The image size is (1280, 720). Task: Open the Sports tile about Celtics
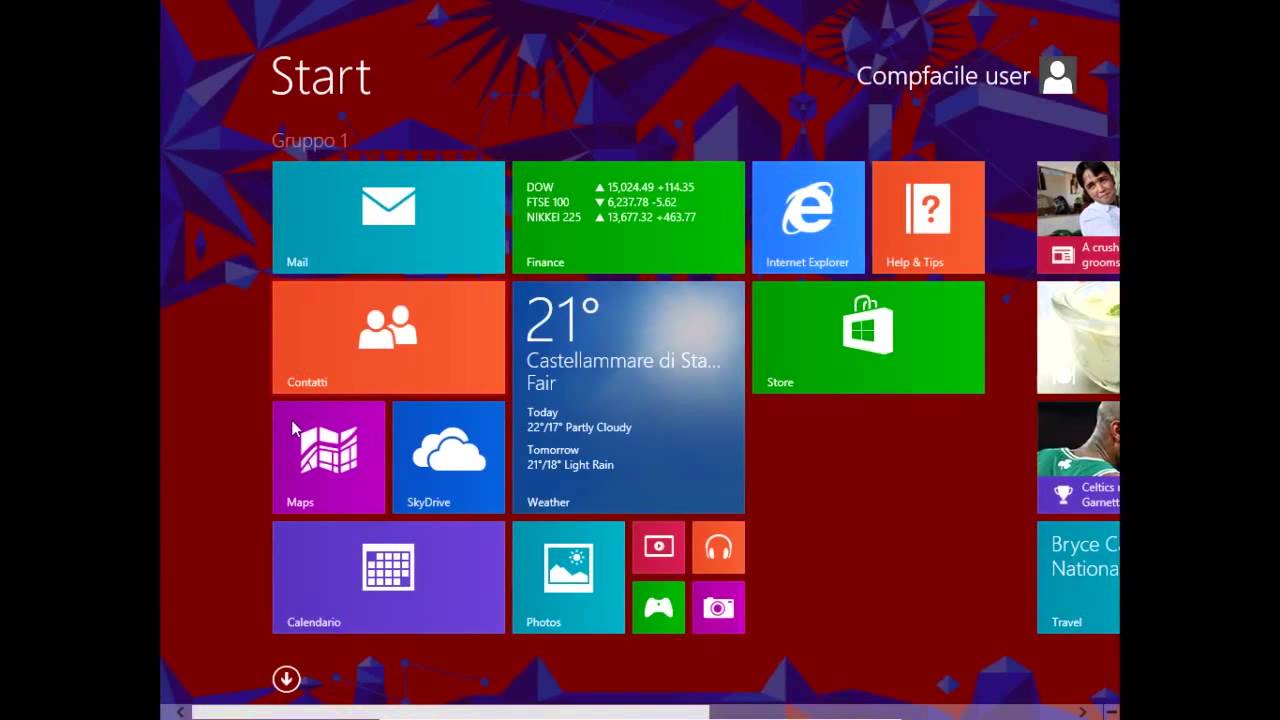[1078, 457]
